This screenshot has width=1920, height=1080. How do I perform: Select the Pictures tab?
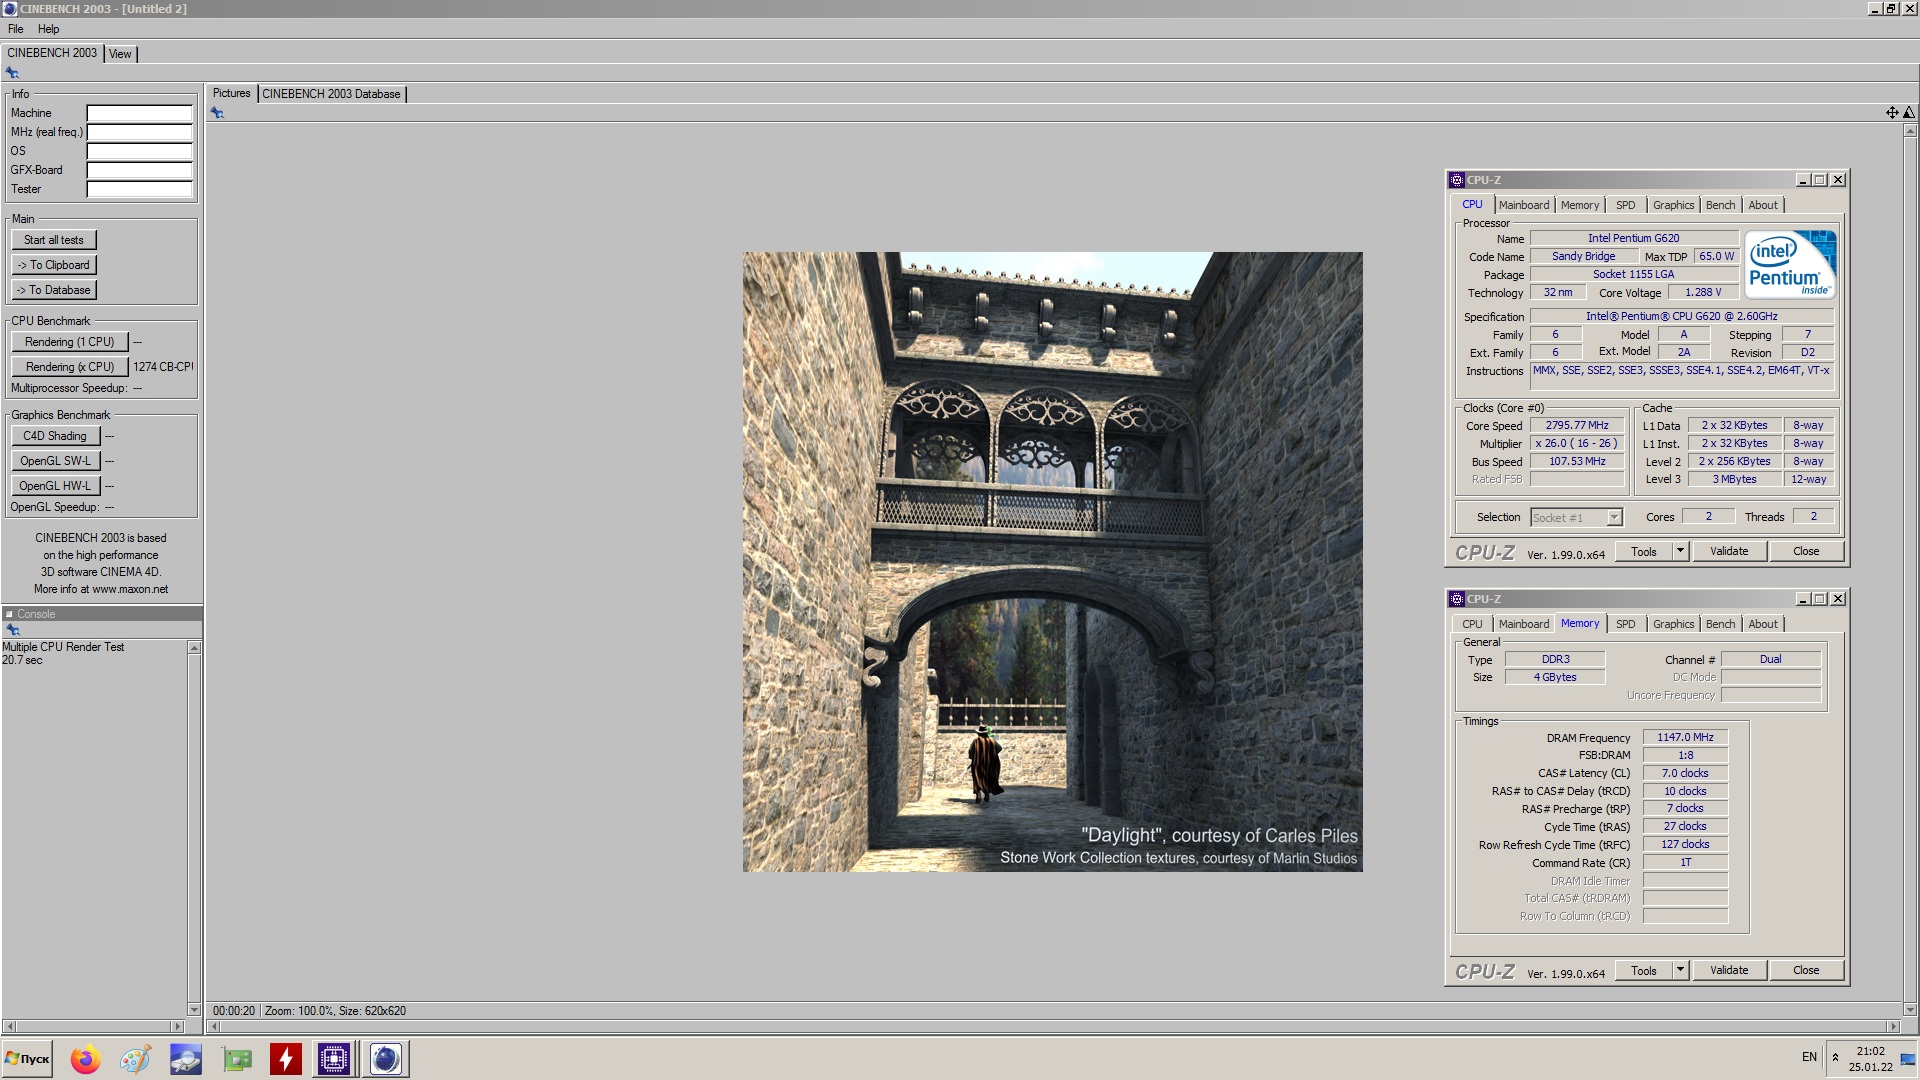231,93
